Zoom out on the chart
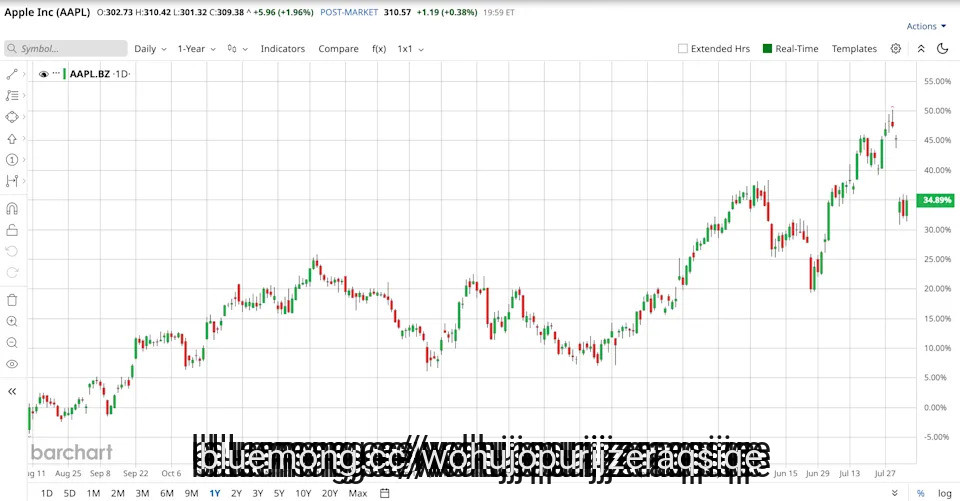Screen dimensions: 960x501 click(12, 343)
